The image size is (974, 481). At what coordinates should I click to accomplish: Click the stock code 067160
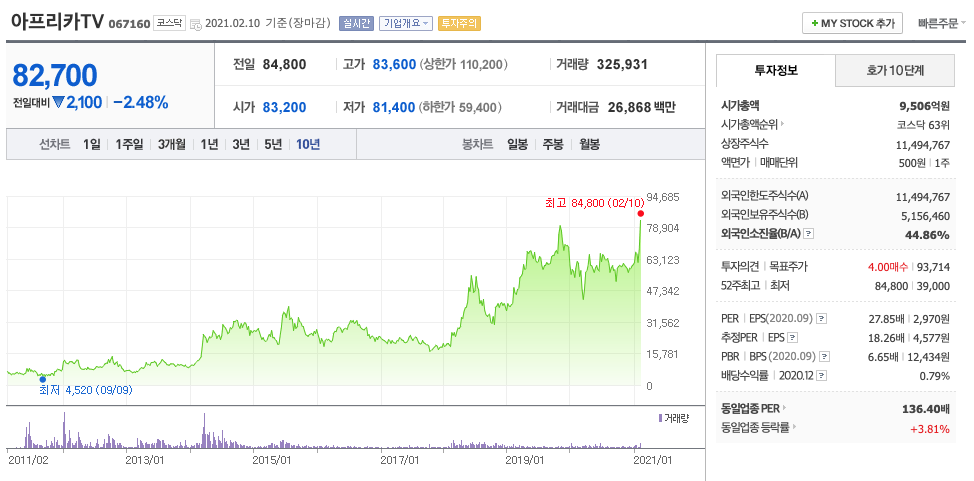tap(129, 24)
